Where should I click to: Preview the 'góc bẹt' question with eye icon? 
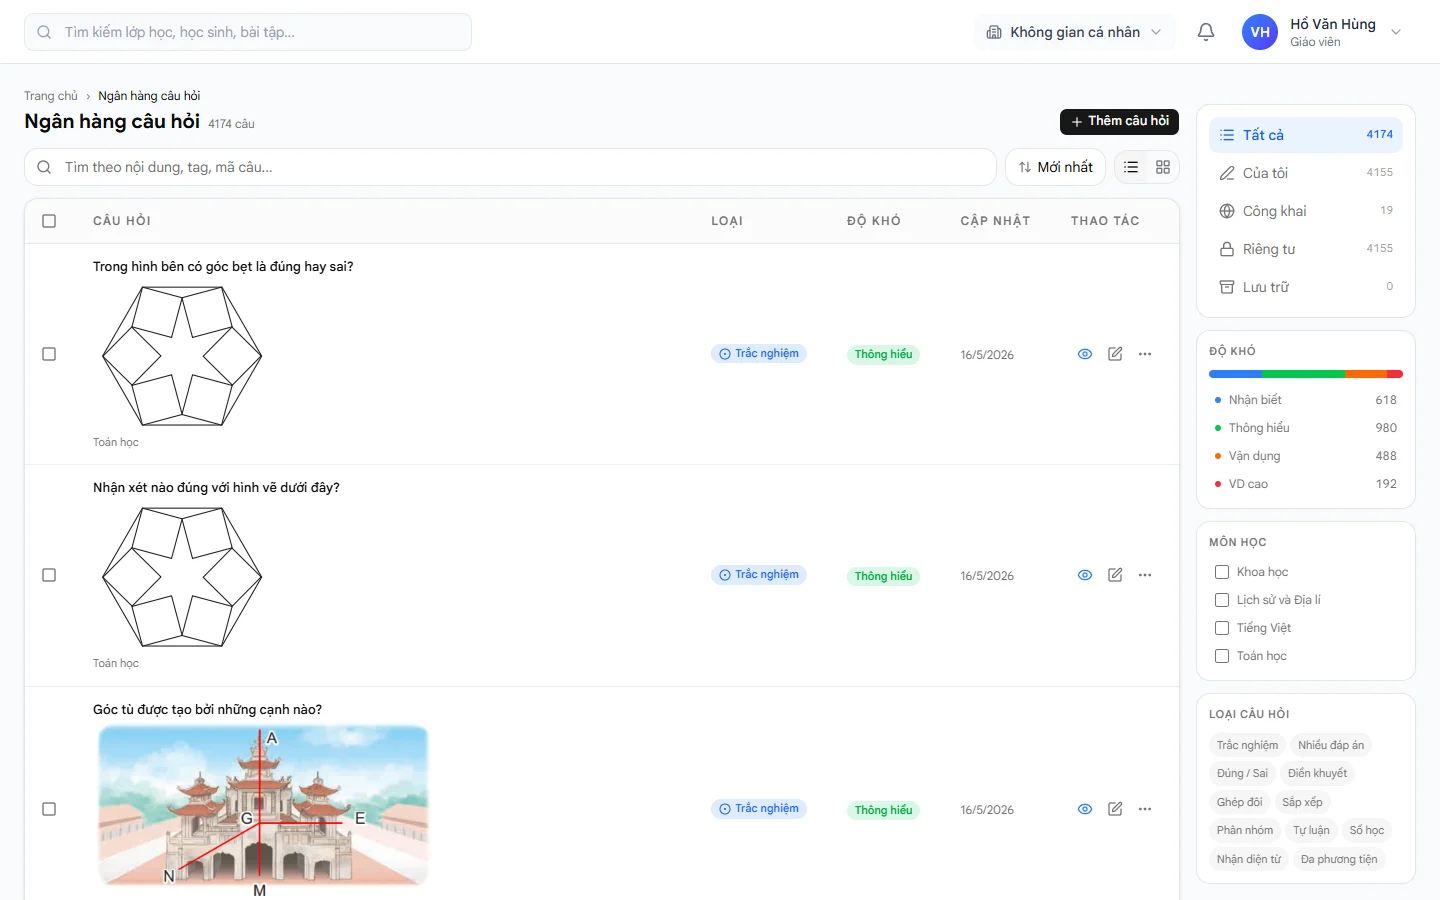1085,354
